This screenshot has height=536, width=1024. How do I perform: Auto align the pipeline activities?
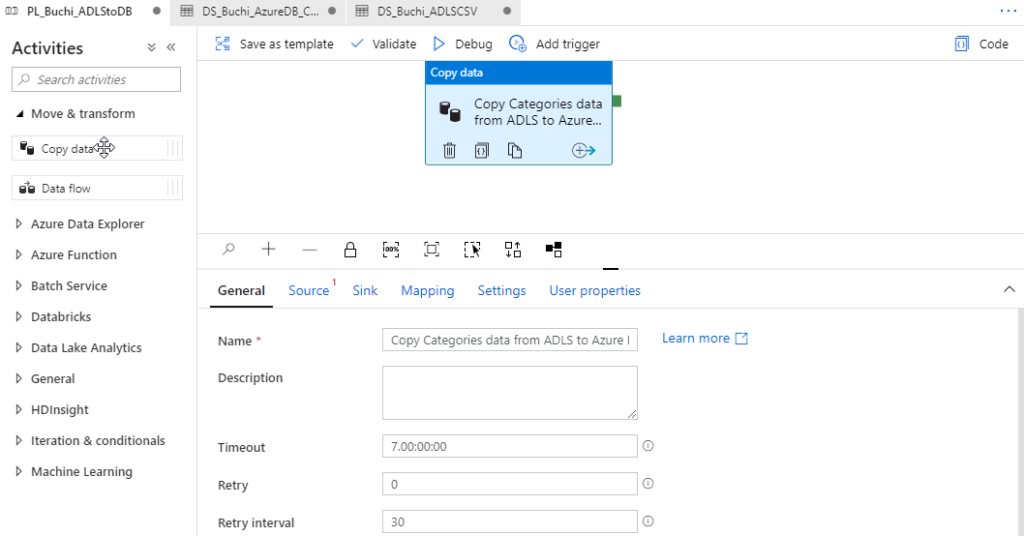point(513,249)
